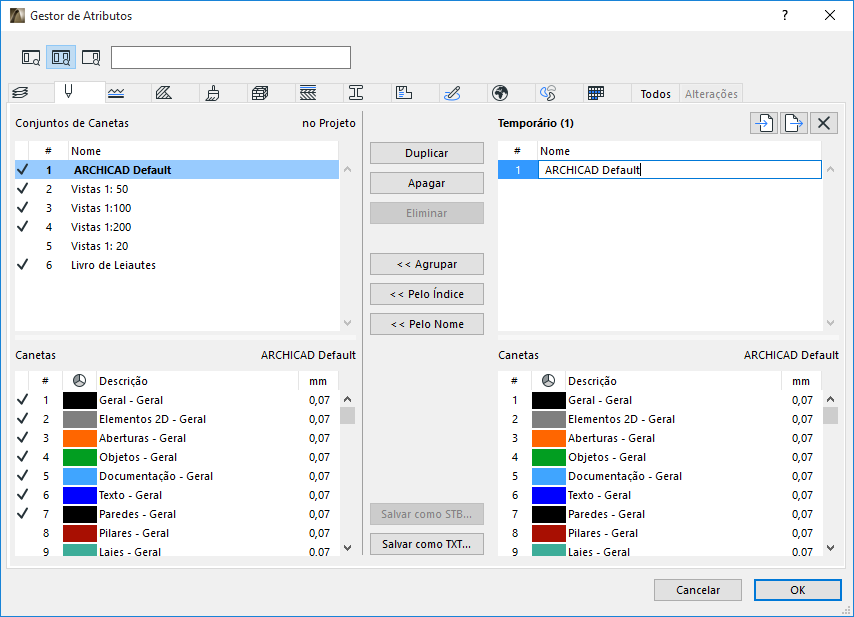Open the Cities globe tab icon

[x=500, y=93]
